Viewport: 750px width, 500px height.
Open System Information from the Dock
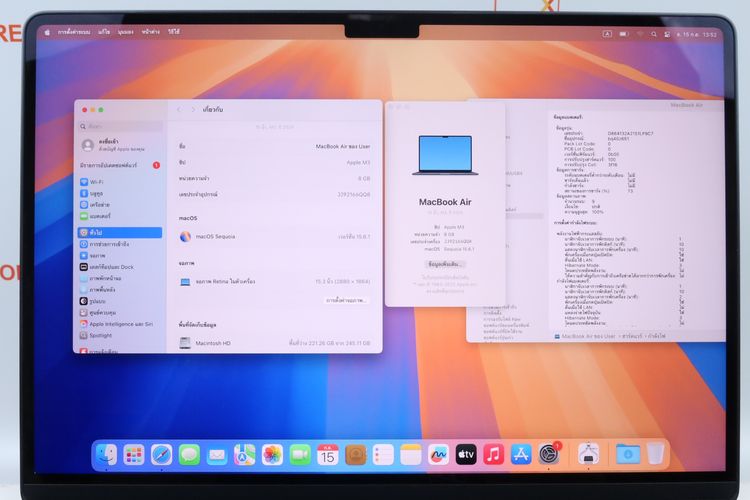tap(588, 455)
